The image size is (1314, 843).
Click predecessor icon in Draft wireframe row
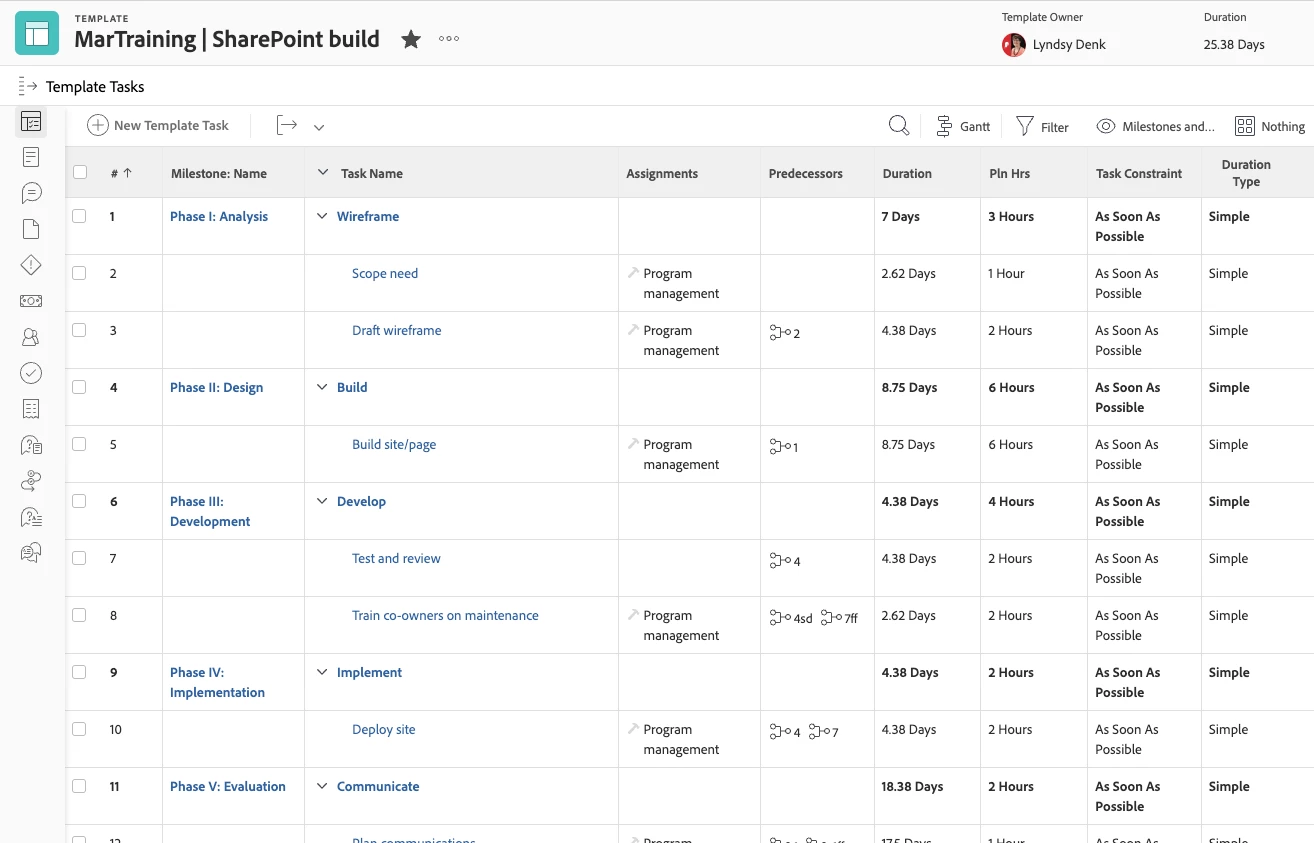tap(780, 332)
